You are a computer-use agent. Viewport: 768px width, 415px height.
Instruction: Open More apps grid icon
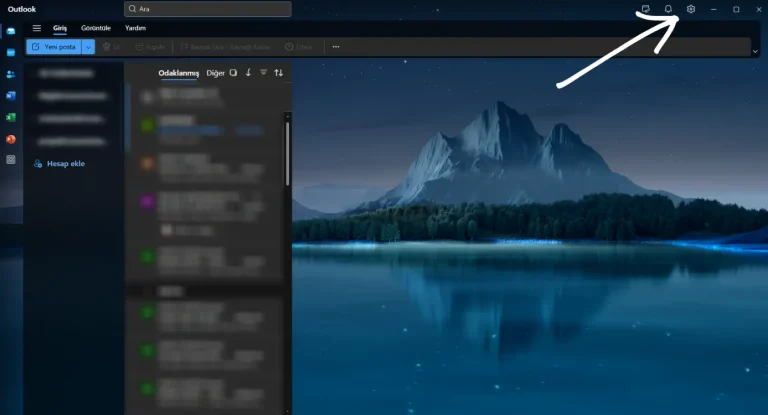[11, 160]
